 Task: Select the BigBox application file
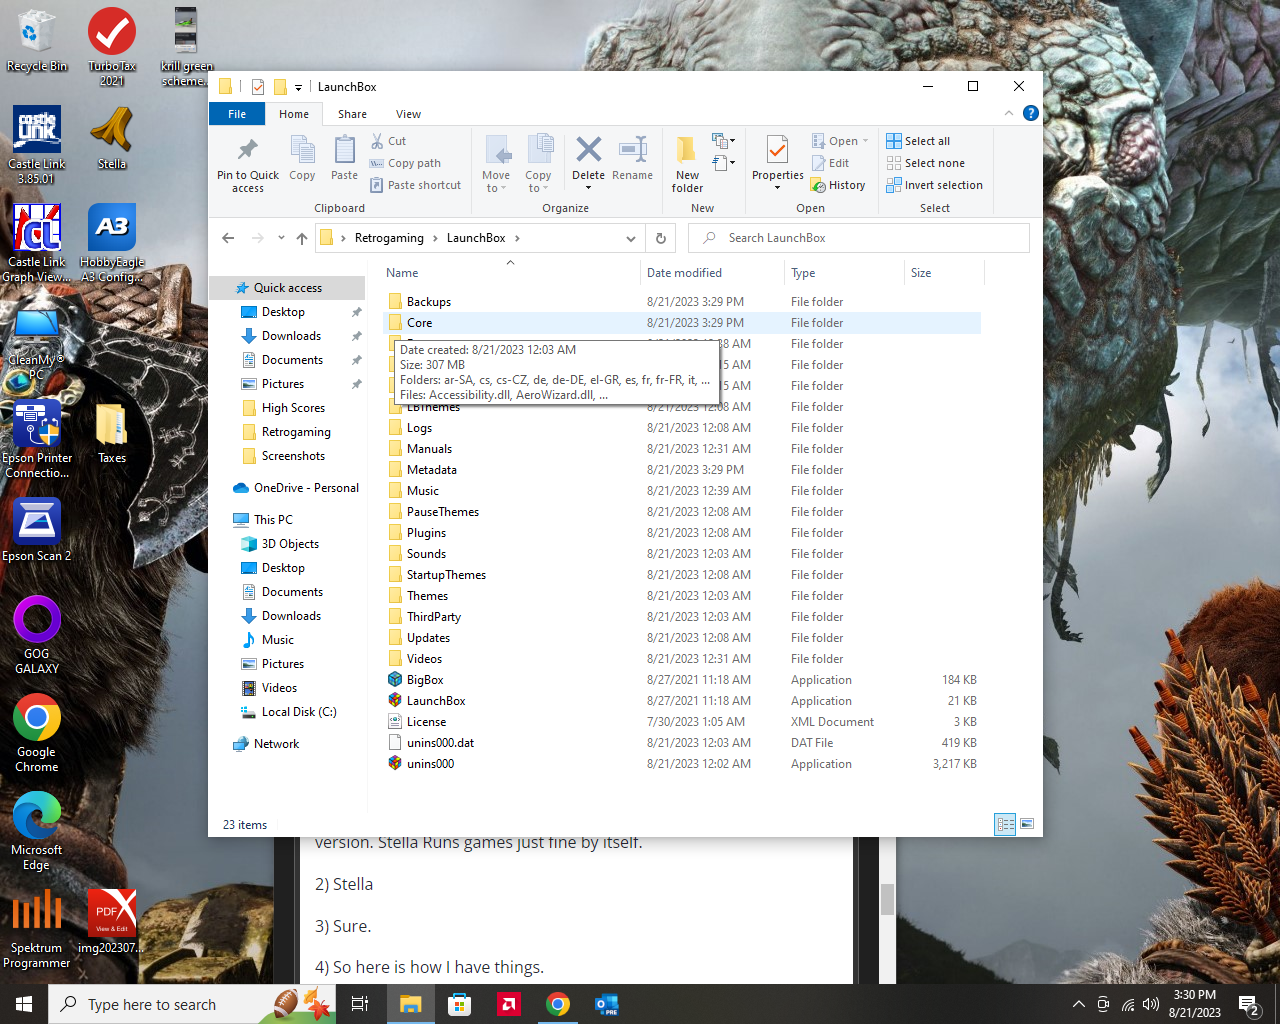pyautogui.click(x=682, y=680)
